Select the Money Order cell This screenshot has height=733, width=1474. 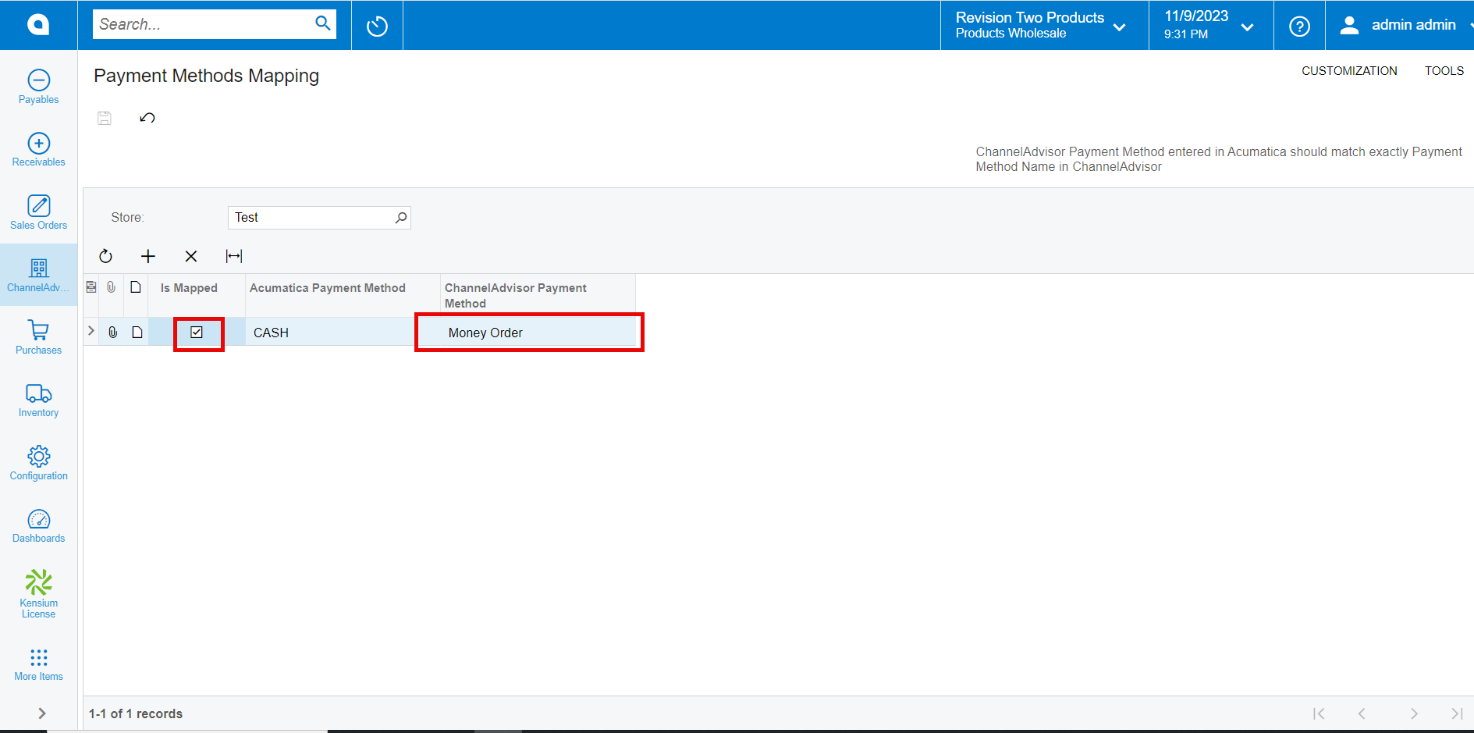[538, 332]
